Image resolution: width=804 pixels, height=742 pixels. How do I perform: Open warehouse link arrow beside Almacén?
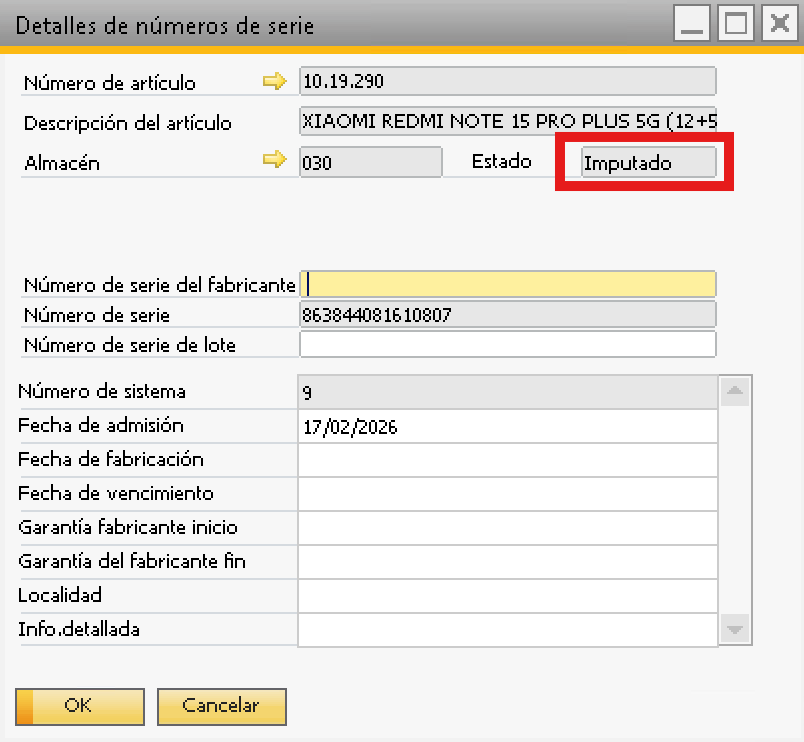pyautogui.click(x=274, y=159)
